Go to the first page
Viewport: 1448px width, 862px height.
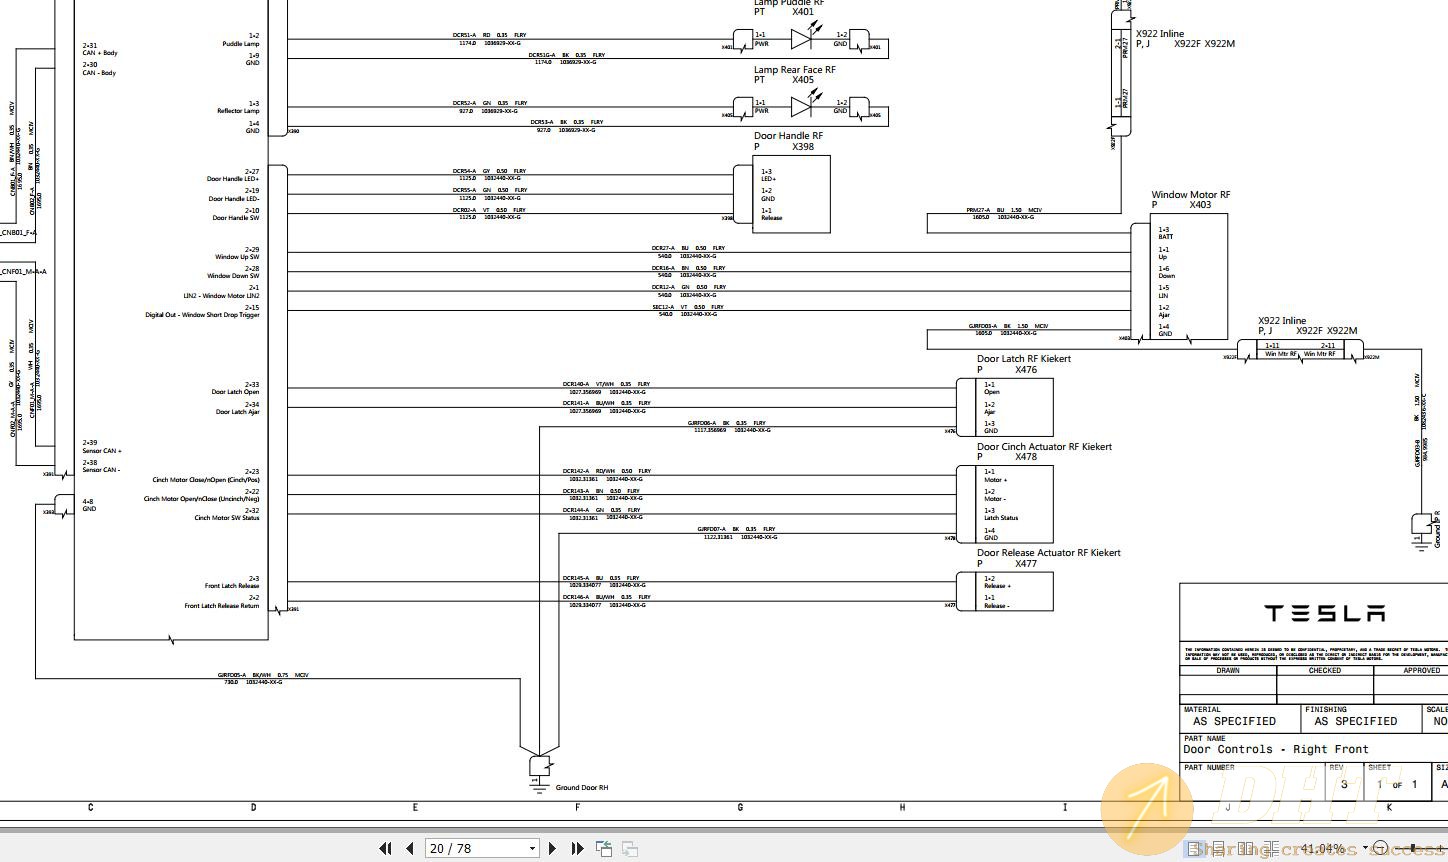[385, 848]
